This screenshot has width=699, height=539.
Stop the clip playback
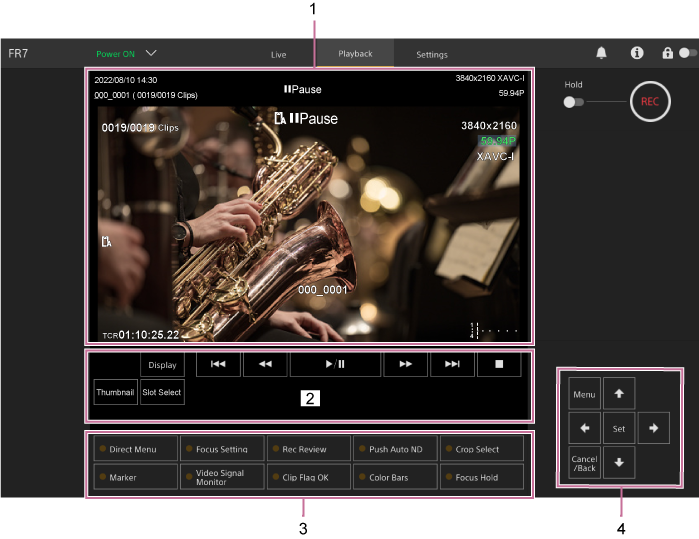pyautogui.click(x=498, y=365)
